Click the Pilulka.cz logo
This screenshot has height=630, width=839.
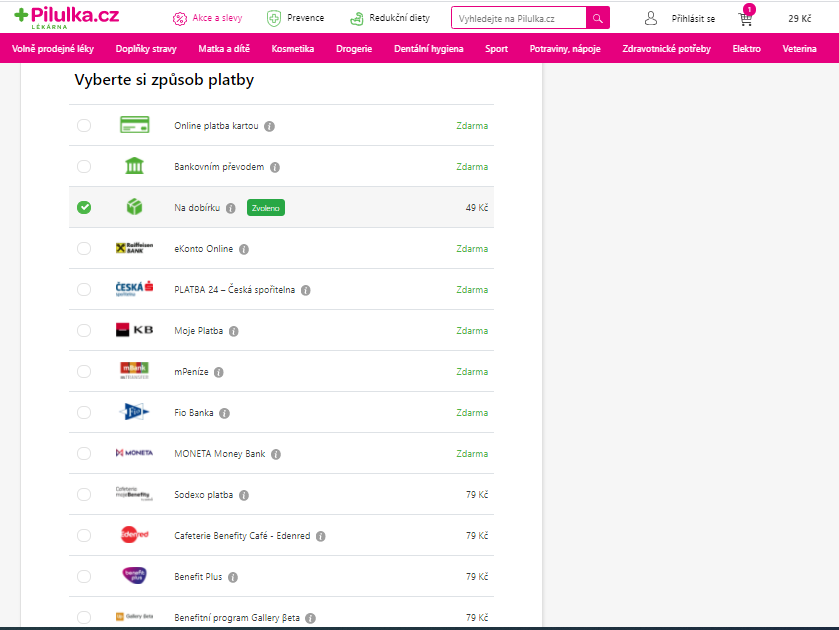tap(67, 18)
